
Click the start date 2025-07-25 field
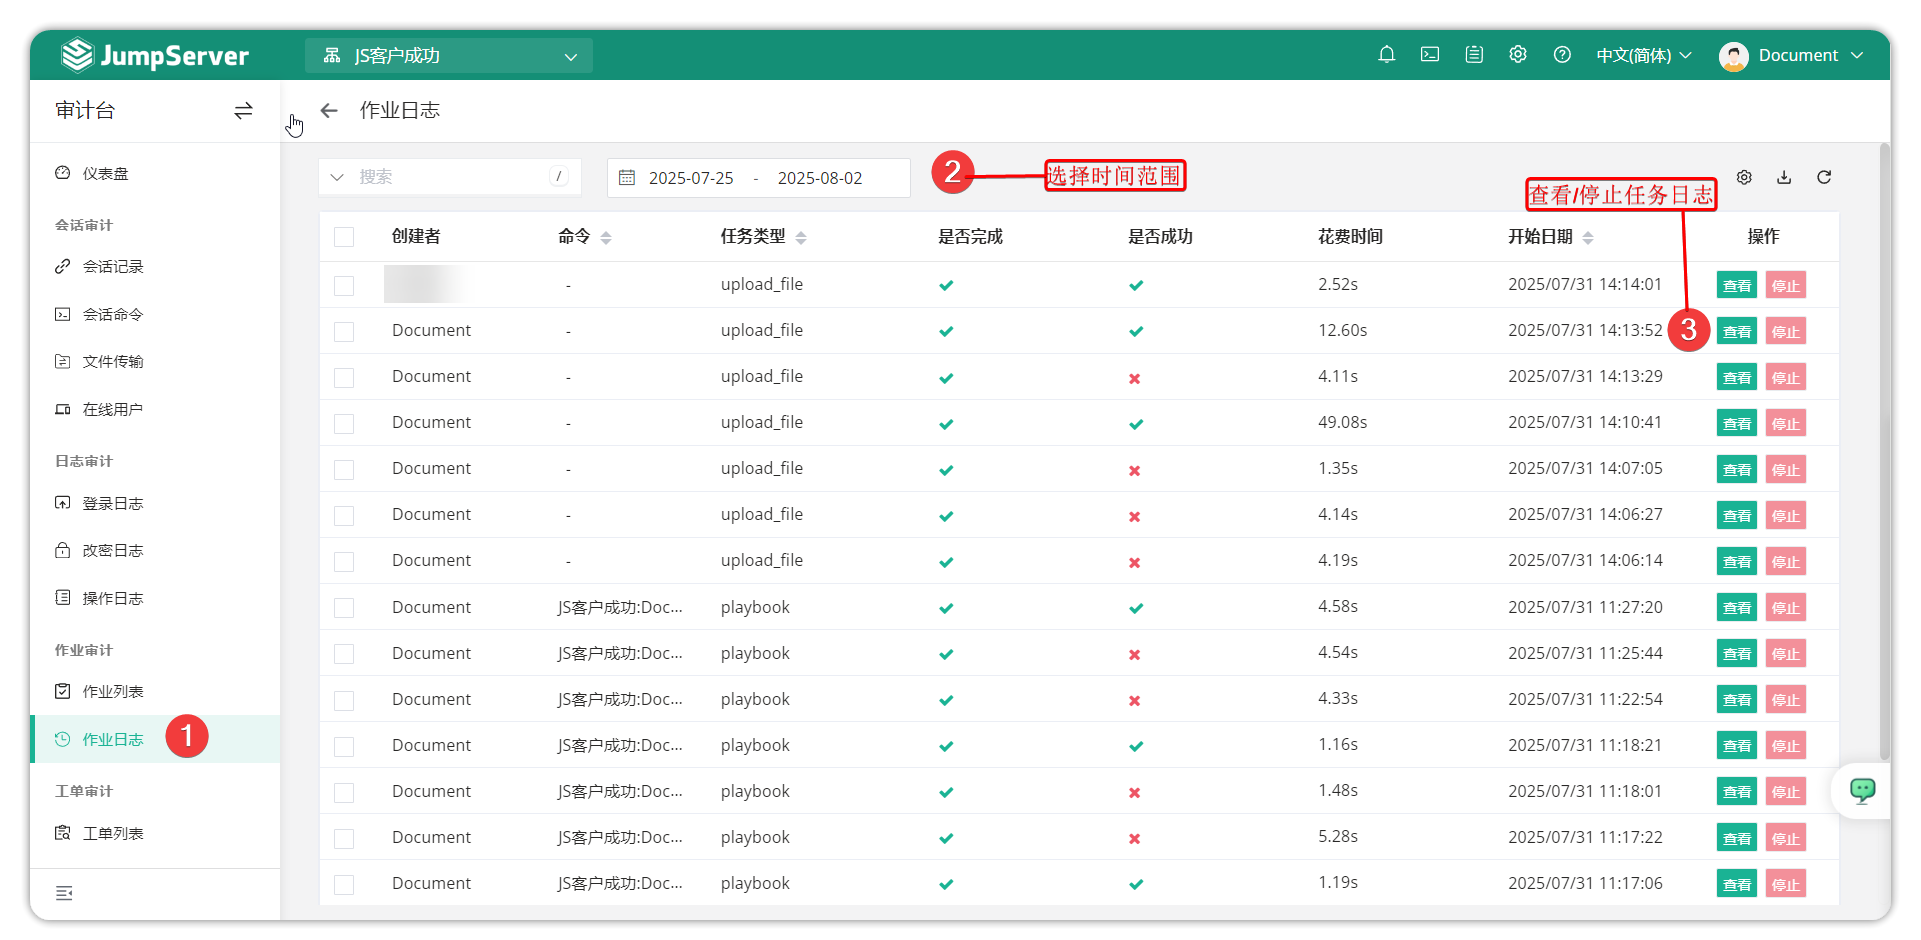tap(691, 178)
